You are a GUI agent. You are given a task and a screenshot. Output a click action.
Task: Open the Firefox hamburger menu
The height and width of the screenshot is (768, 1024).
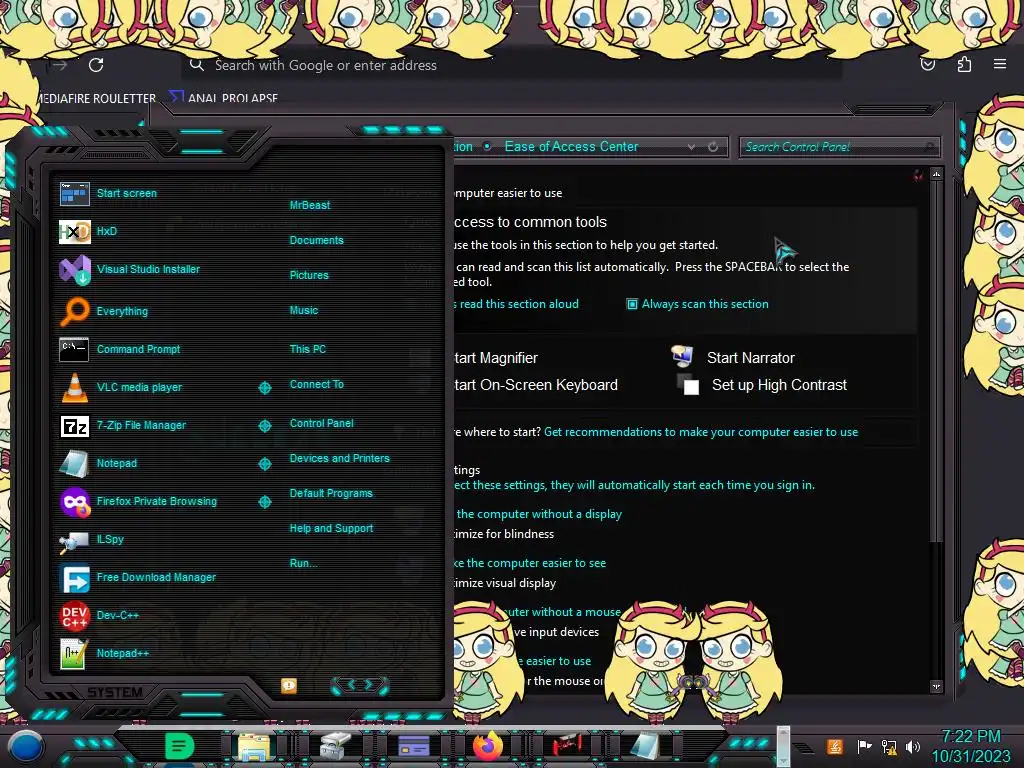(1000, 64)
